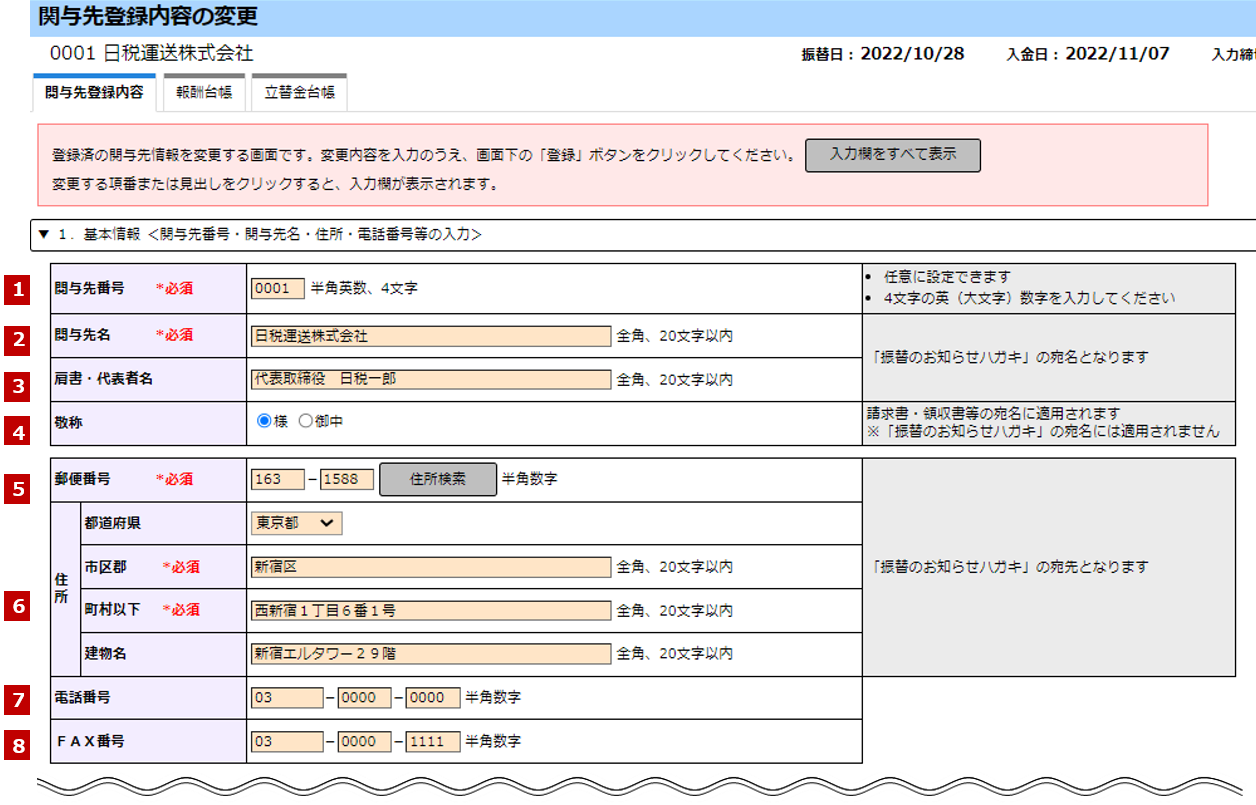The height and width of the screenshot is (805, 1256).
Task: Click the 関与先番号 field containing 0001
Action: tap(278, 289)
